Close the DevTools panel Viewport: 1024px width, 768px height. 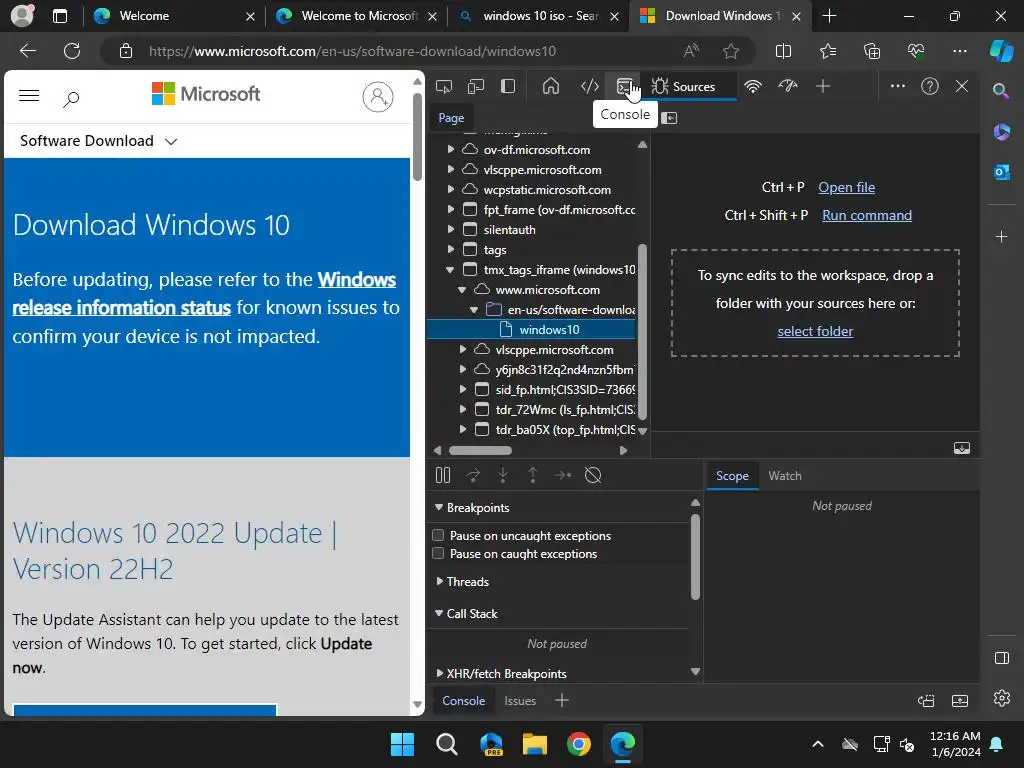[962, 86]
